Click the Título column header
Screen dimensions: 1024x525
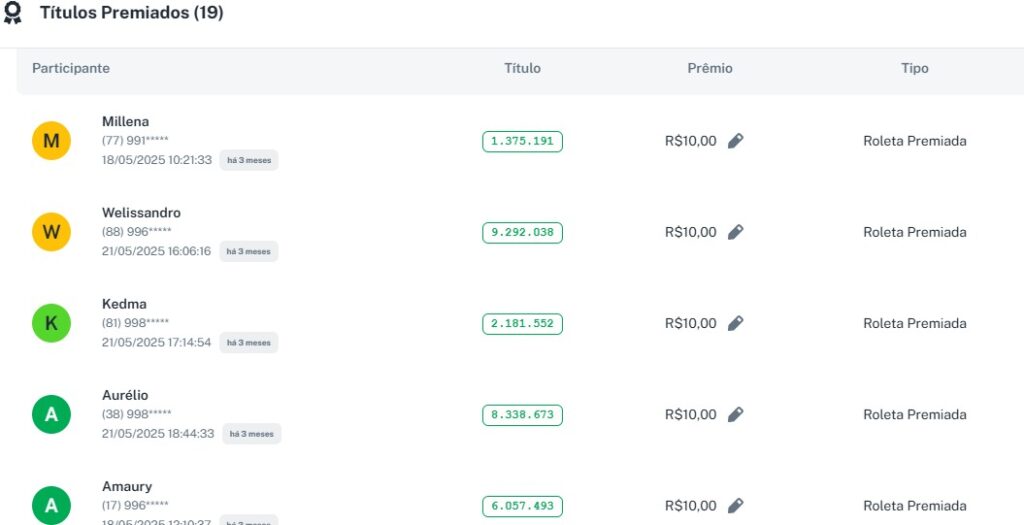click(x=522, y=68)
